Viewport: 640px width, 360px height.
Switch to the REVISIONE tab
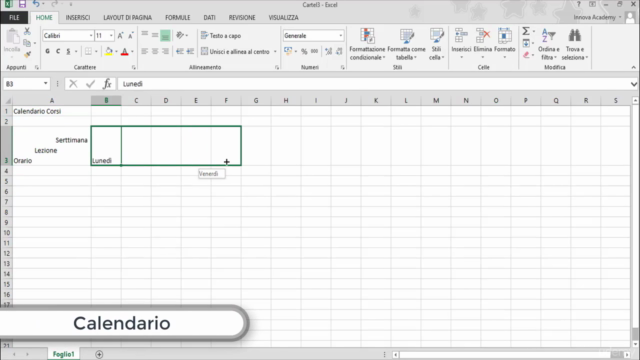(242, 18)
